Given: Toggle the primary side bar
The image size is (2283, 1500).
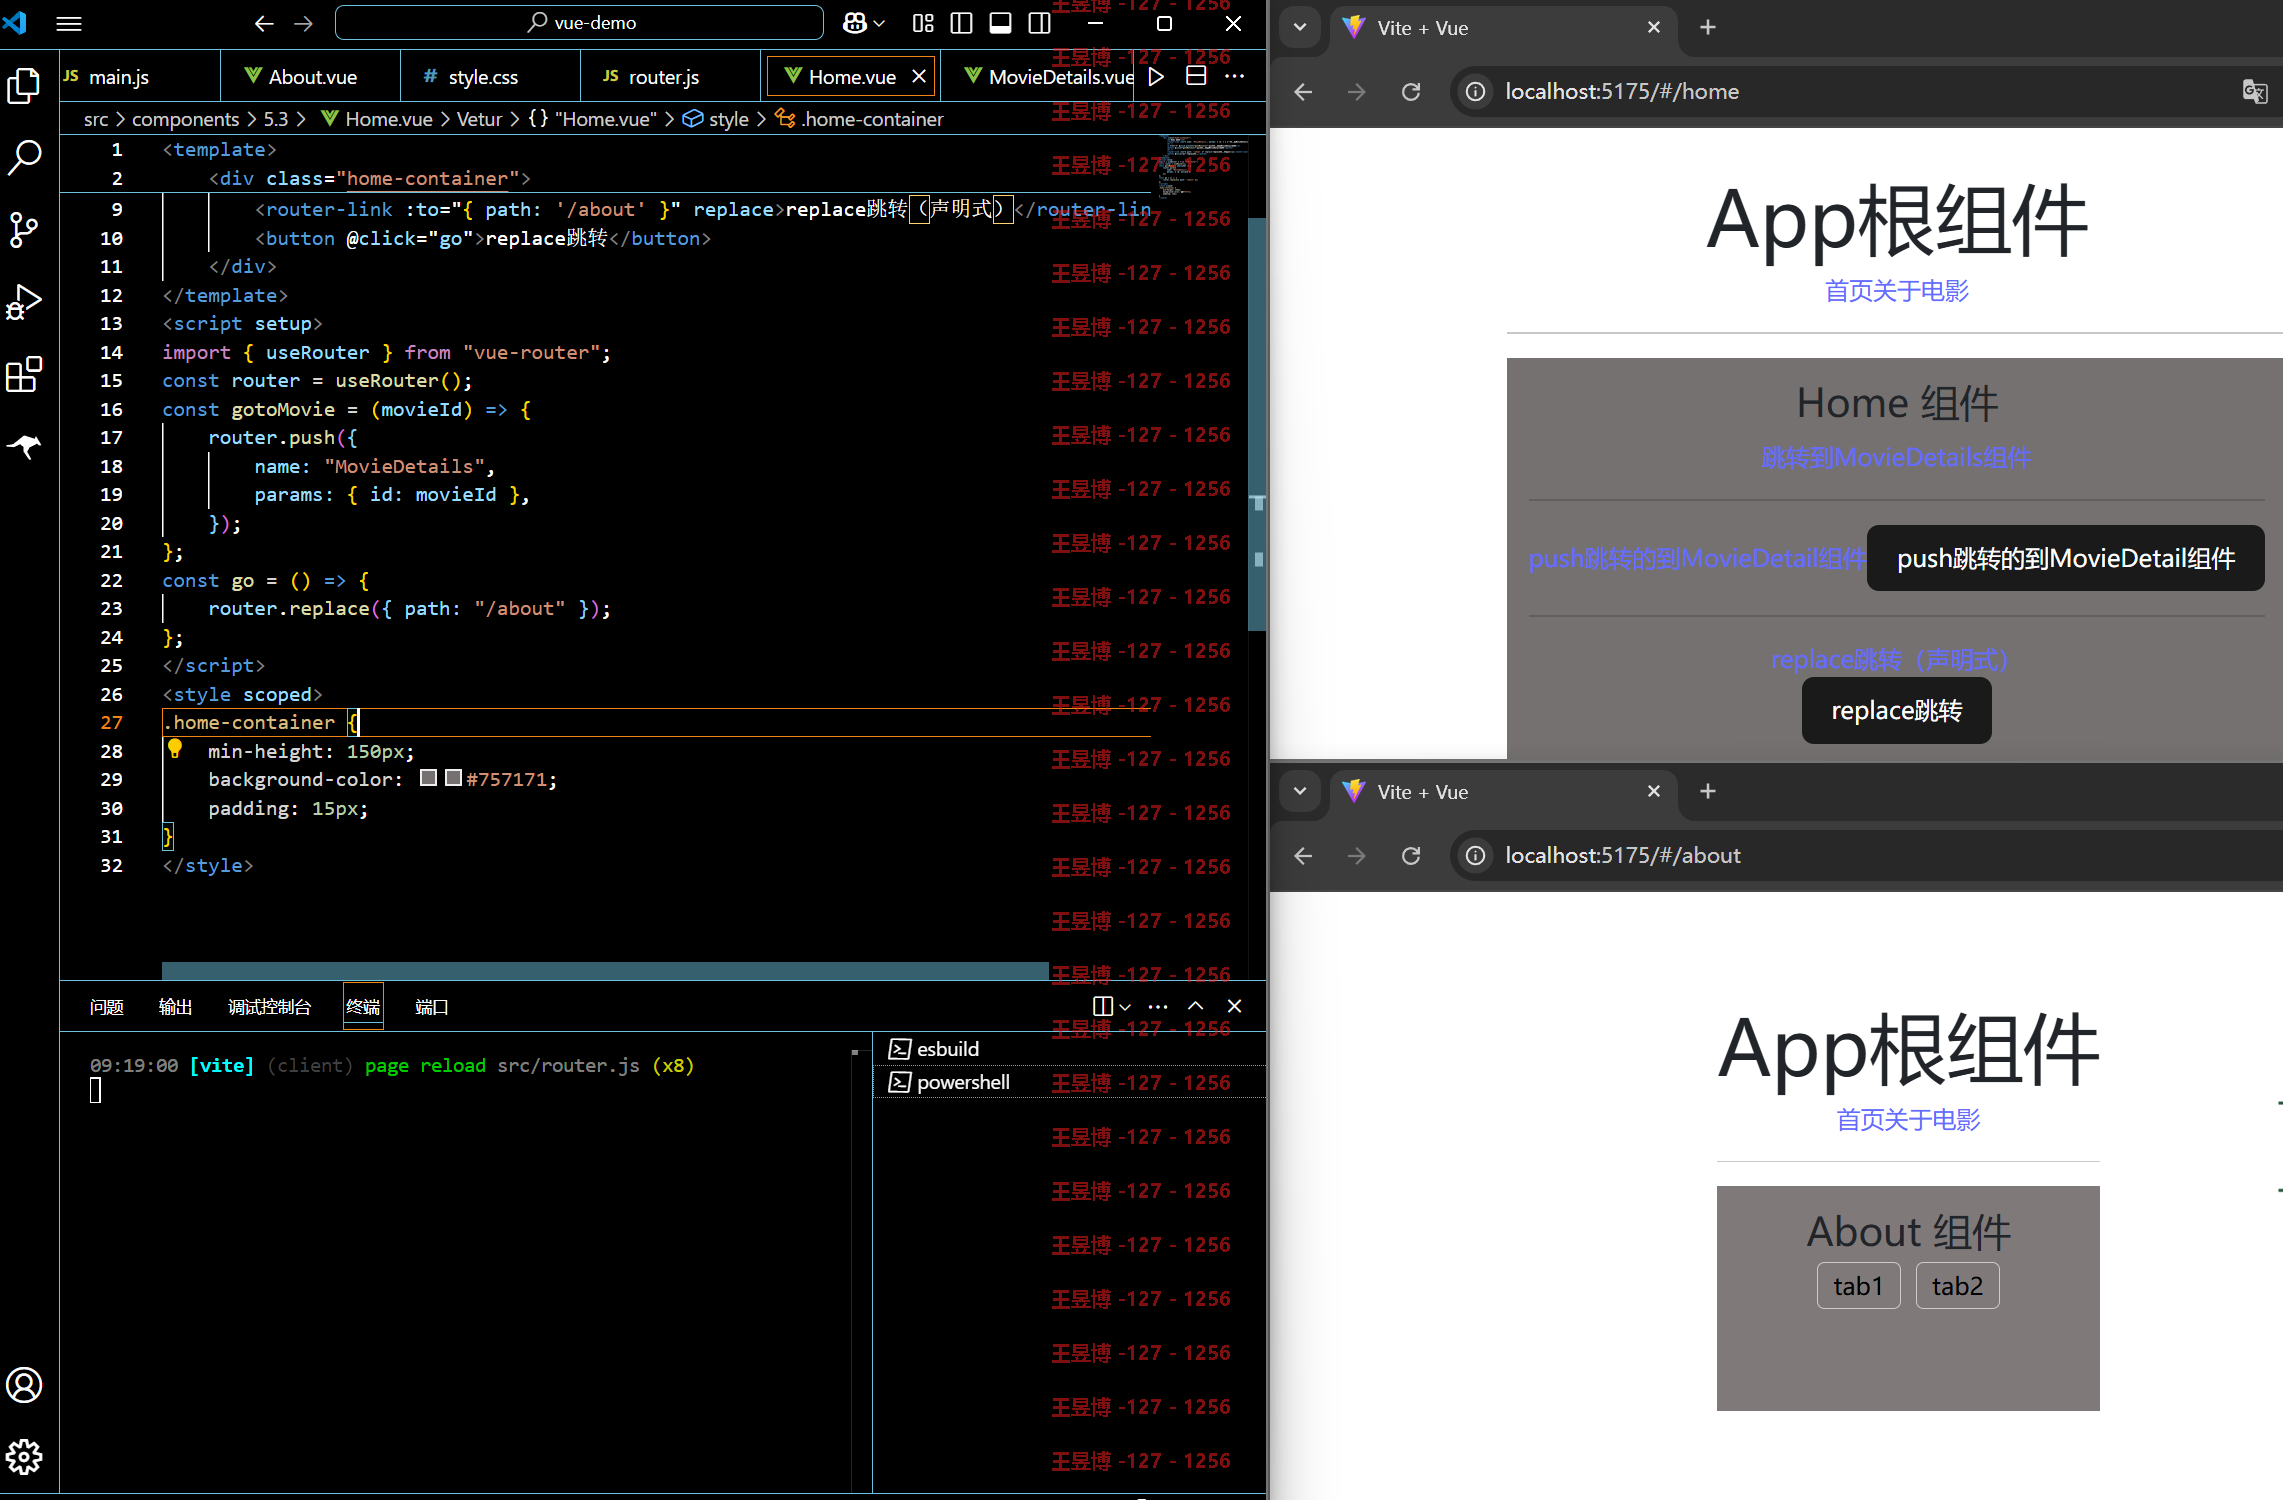Looking at the screenshot, I should tap(961, 23).
